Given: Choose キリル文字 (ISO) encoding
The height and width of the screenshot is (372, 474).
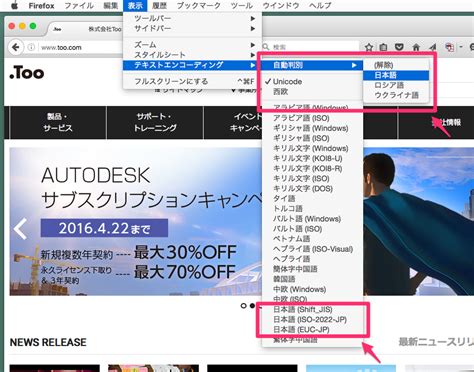Looking at the screenshot, I should click(x=312, y=179).
